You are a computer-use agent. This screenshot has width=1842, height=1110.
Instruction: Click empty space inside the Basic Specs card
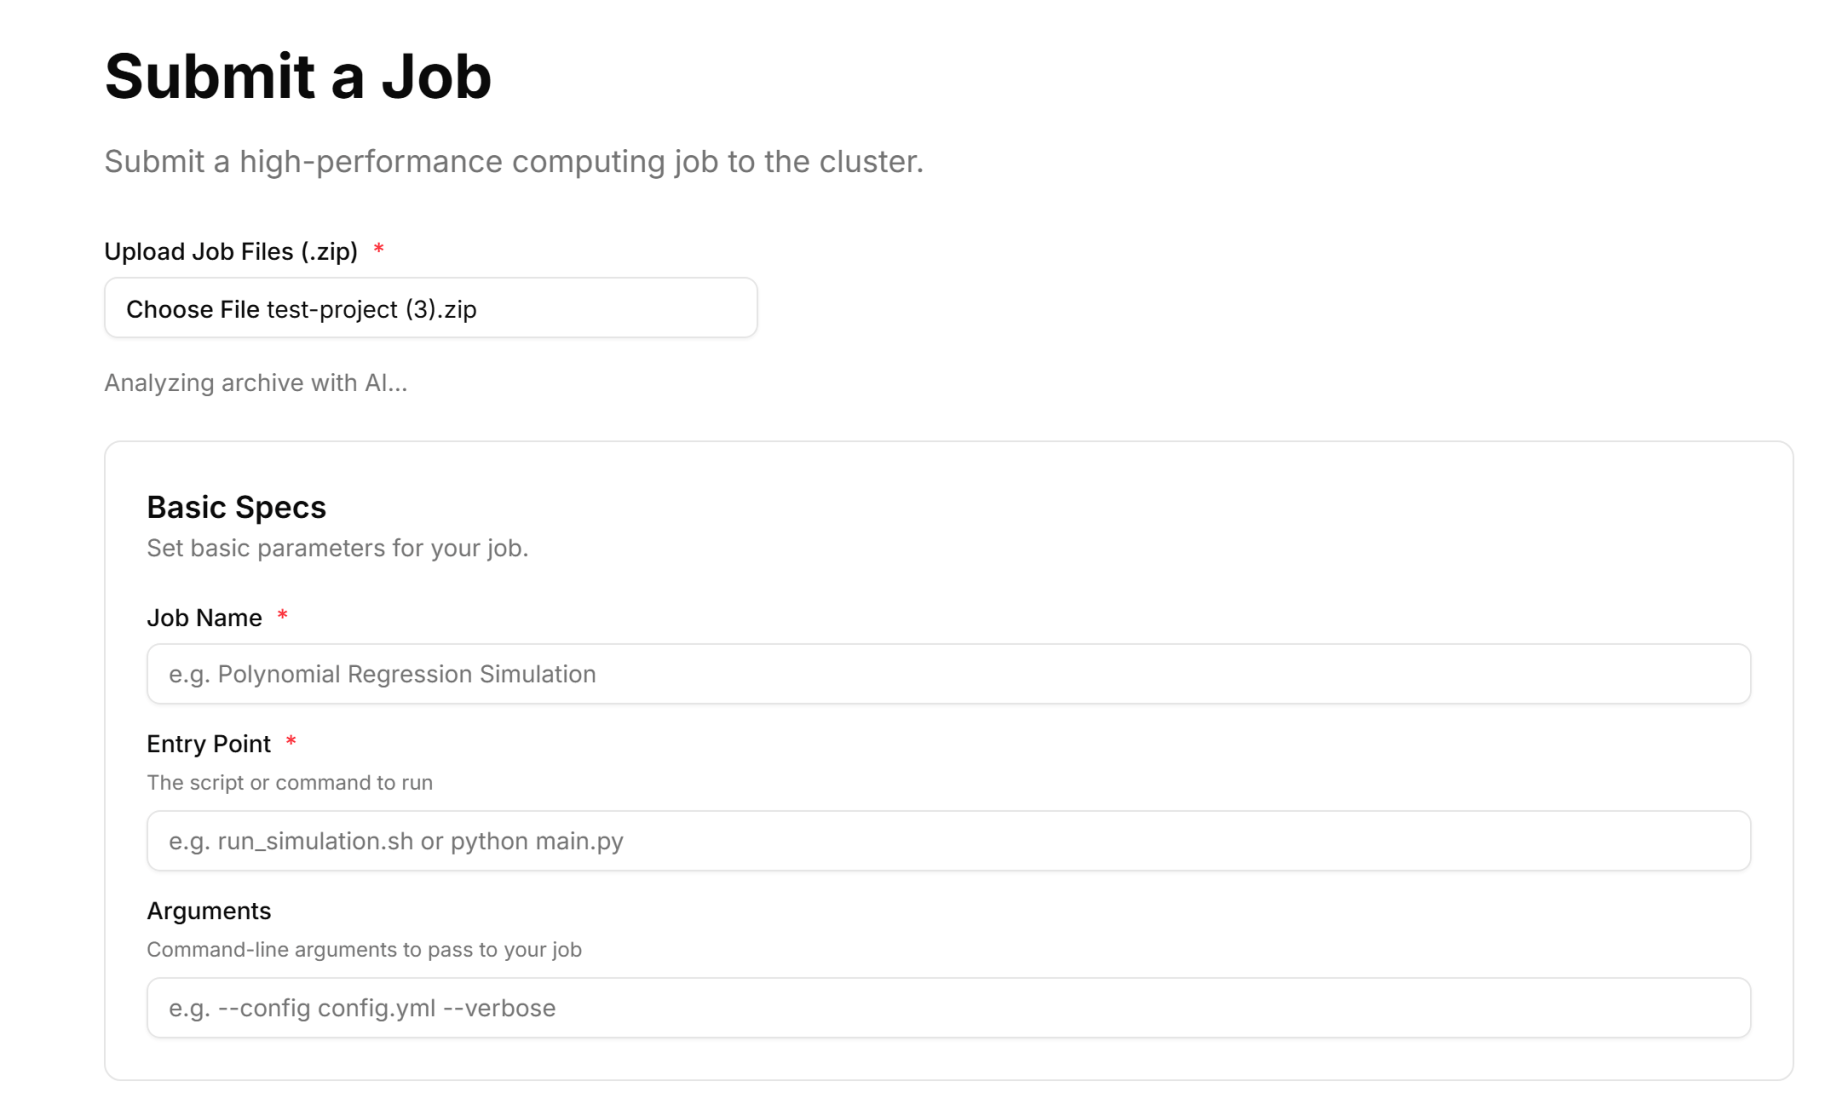coord(1100,530)
